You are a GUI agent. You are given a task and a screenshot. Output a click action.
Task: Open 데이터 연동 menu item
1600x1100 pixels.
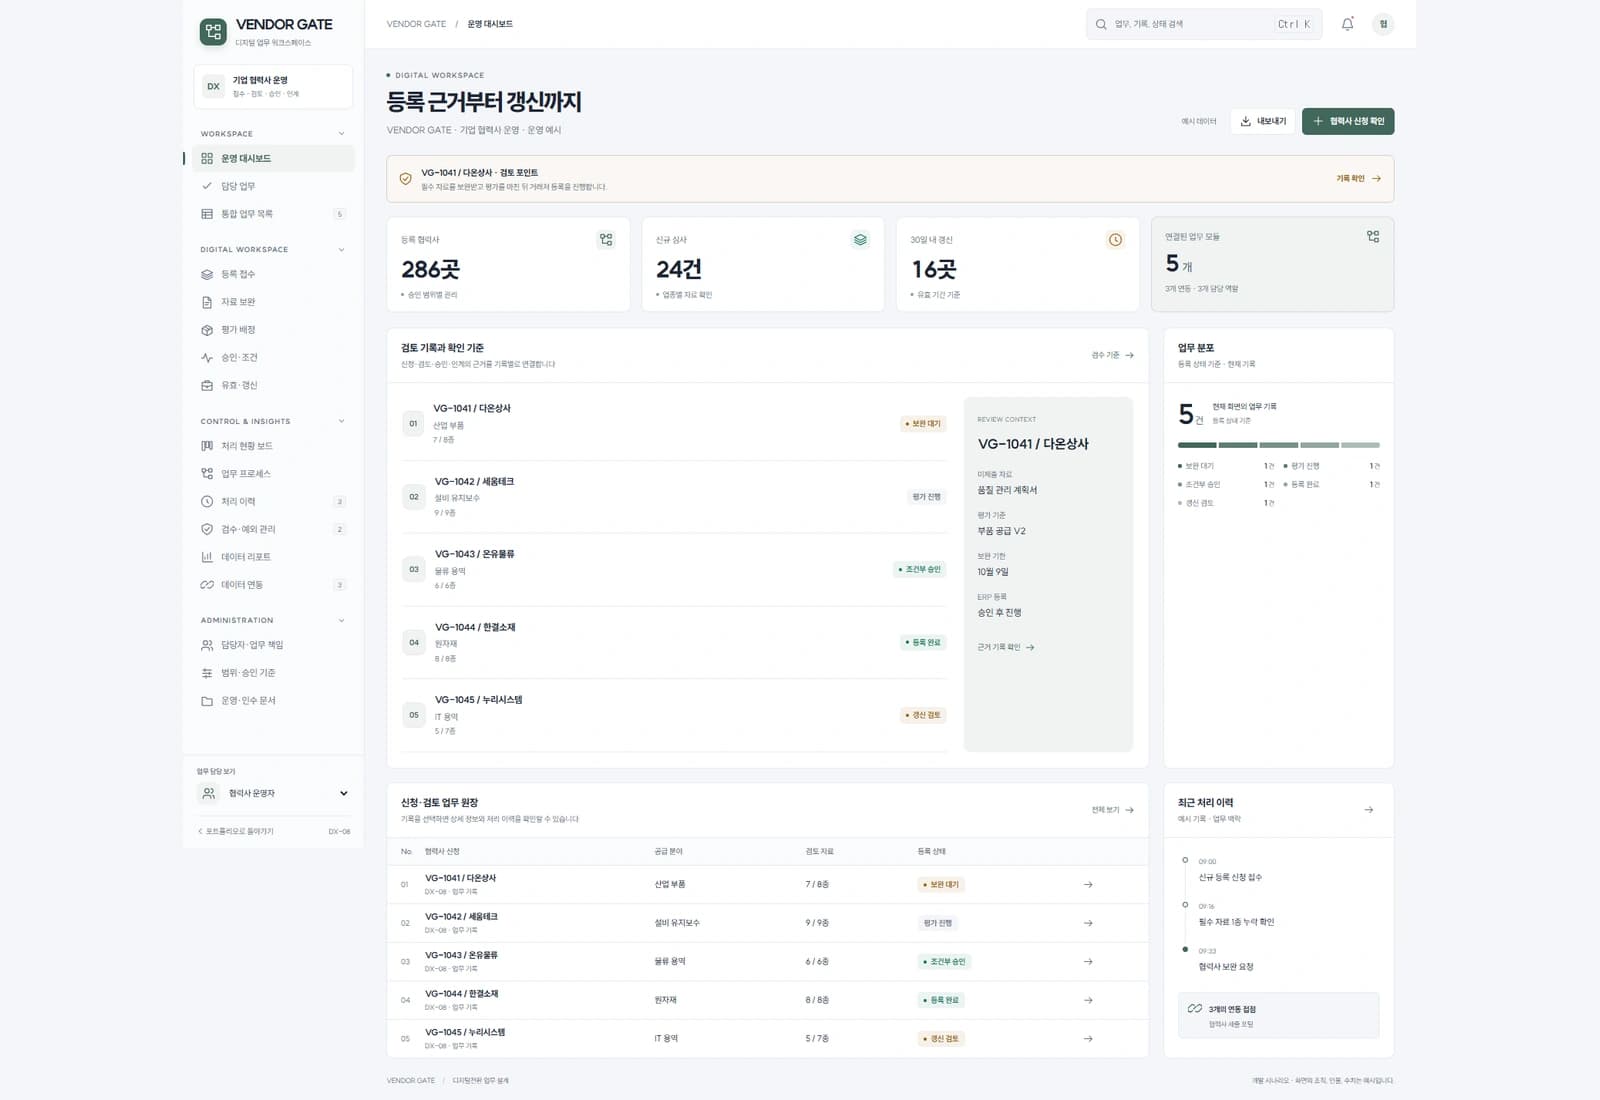tap(273, 585)
